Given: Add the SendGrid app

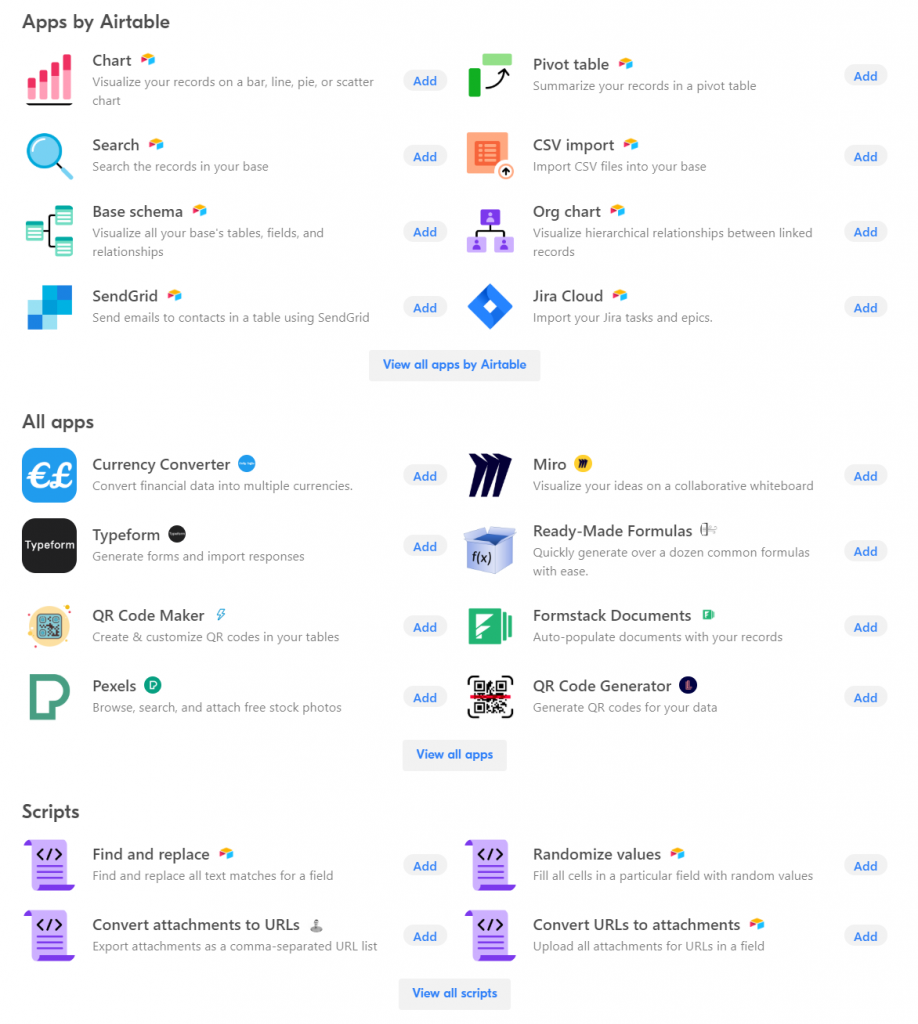Looking at the screenshot, I should (x=425, y=308).
